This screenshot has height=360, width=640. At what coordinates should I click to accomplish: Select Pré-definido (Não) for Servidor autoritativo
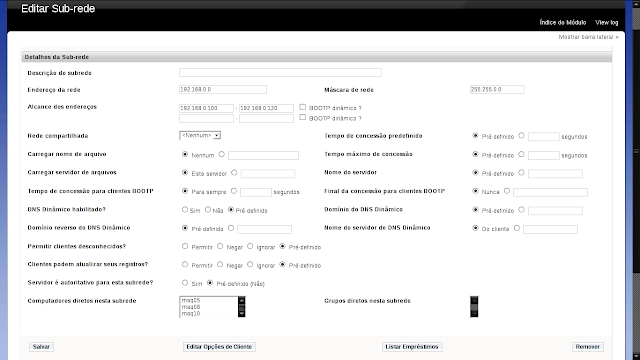210,282
